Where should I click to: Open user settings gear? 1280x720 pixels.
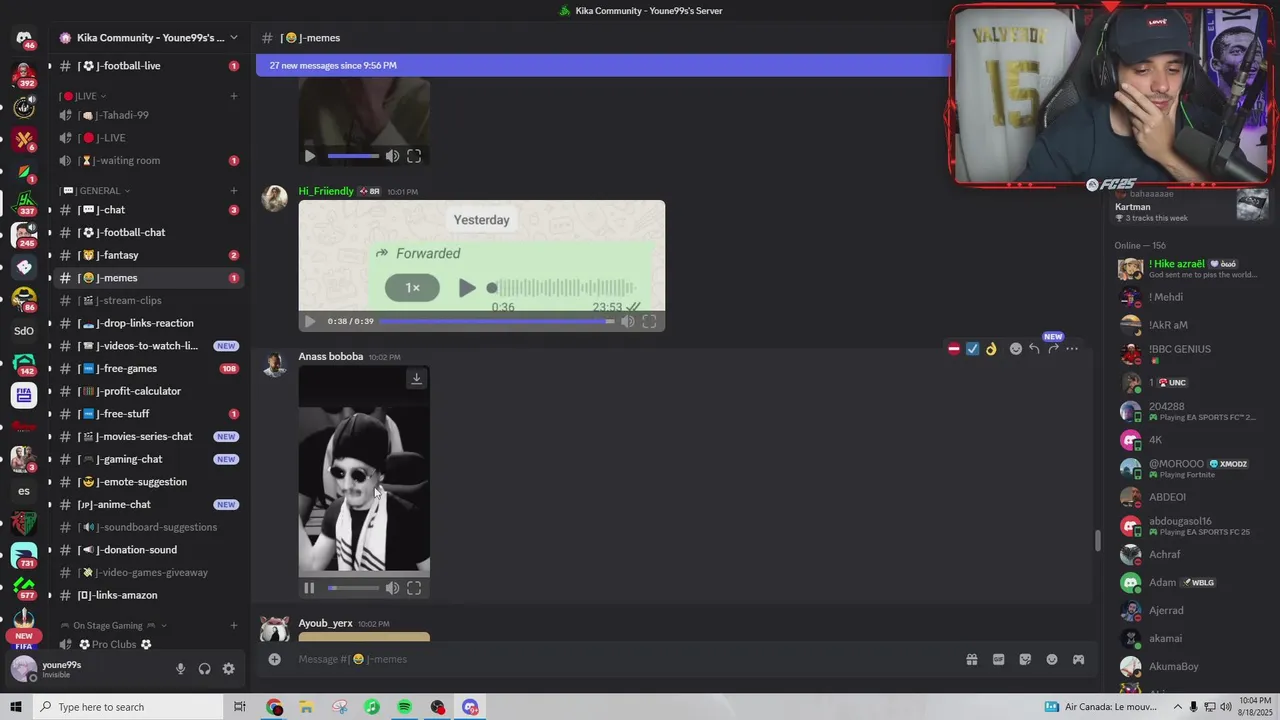point(229,669)
